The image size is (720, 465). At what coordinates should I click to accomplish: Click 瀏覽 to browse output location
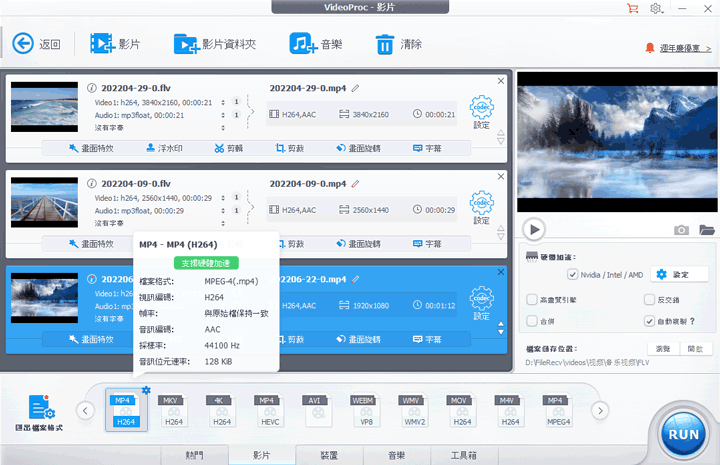[x=663, y=349]
